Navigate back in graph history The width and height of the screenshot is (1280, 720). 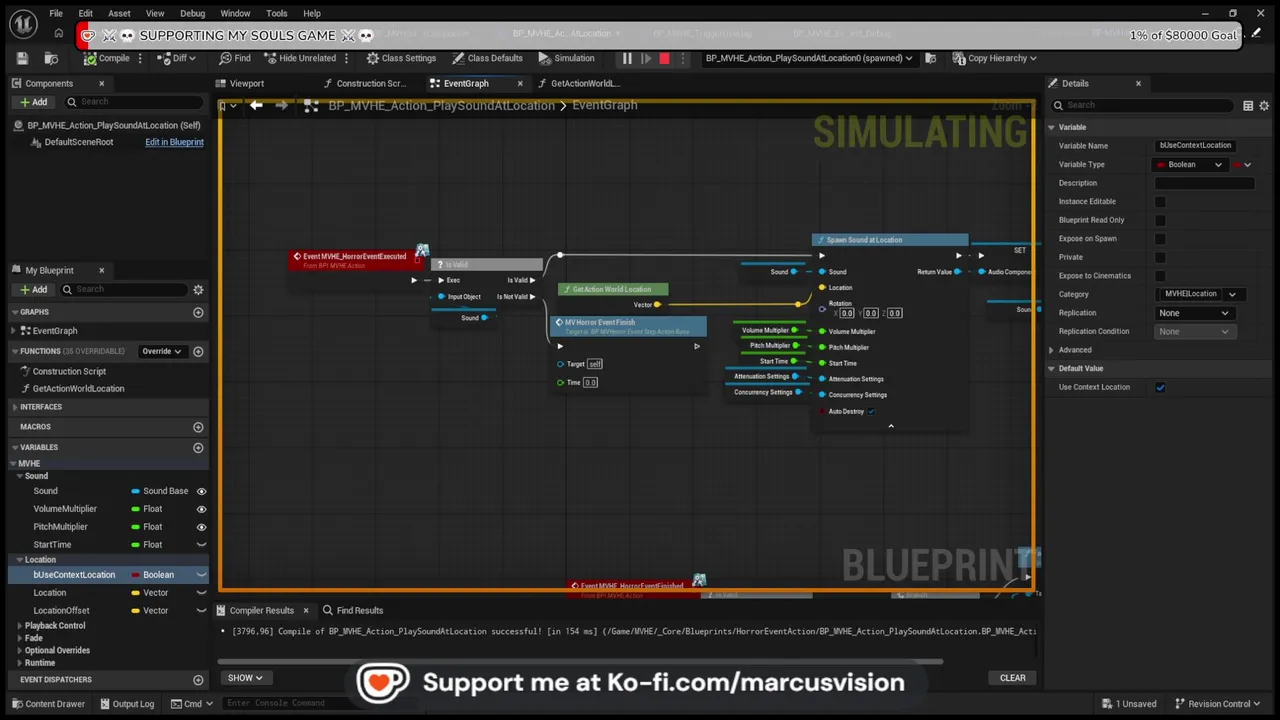pyautogui.click(x=256, y=105)
